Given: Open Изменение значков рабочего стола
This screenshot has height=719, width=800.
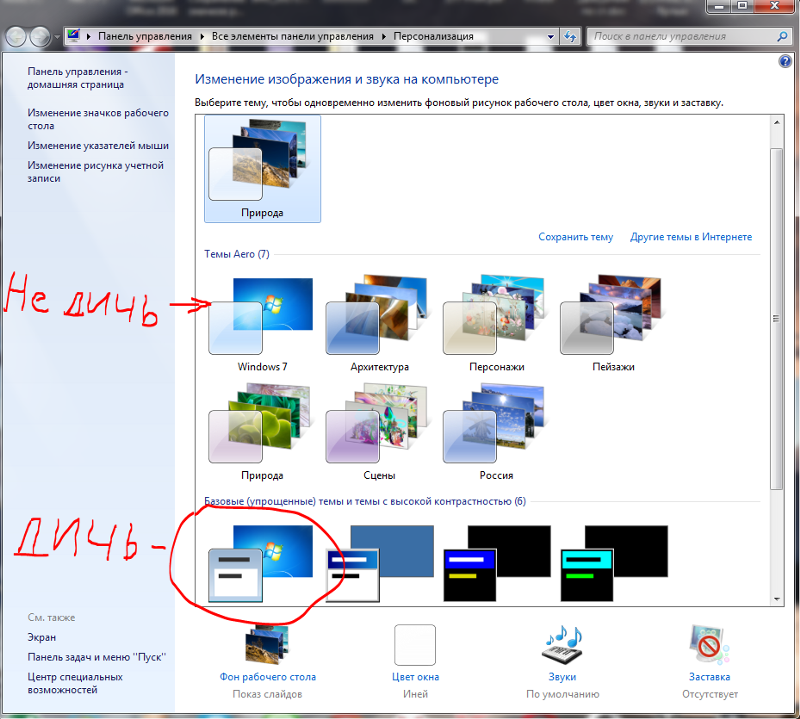Looking at the screenshot, I should pos(97,119).
